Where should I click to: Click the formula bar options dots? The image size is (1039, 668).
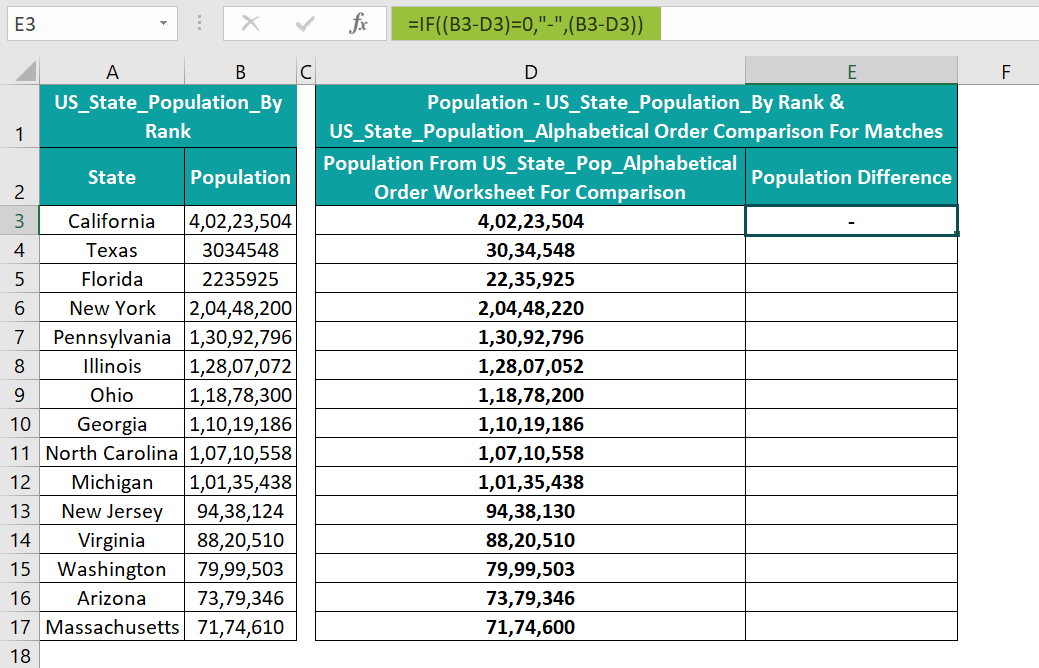click(199, 24)
